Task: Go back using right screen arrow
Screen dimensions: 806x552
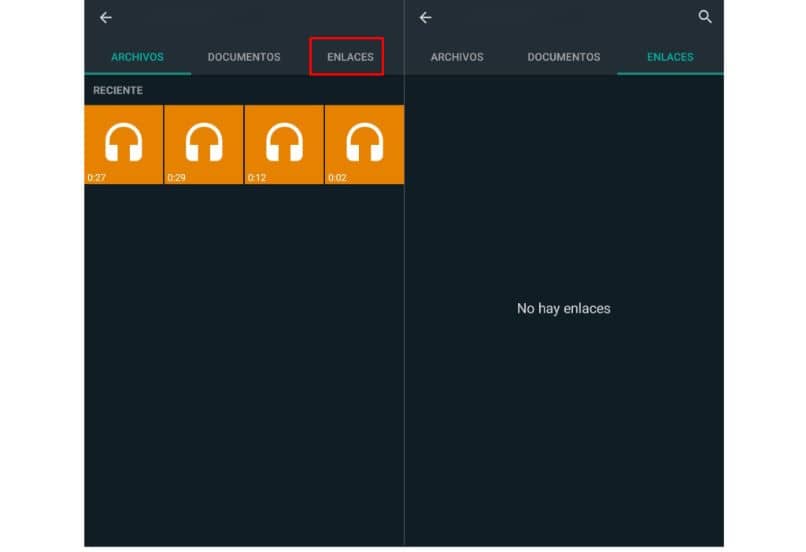Action: point(426,18)
